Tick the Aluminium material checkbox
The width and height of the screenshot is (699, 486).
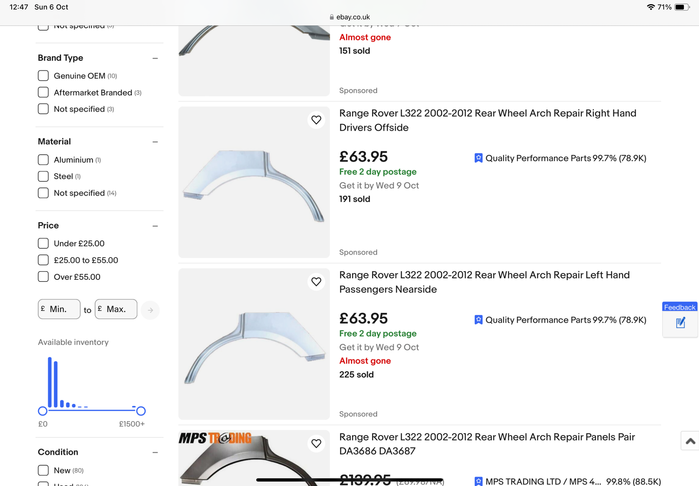click(x=43, y=160)
